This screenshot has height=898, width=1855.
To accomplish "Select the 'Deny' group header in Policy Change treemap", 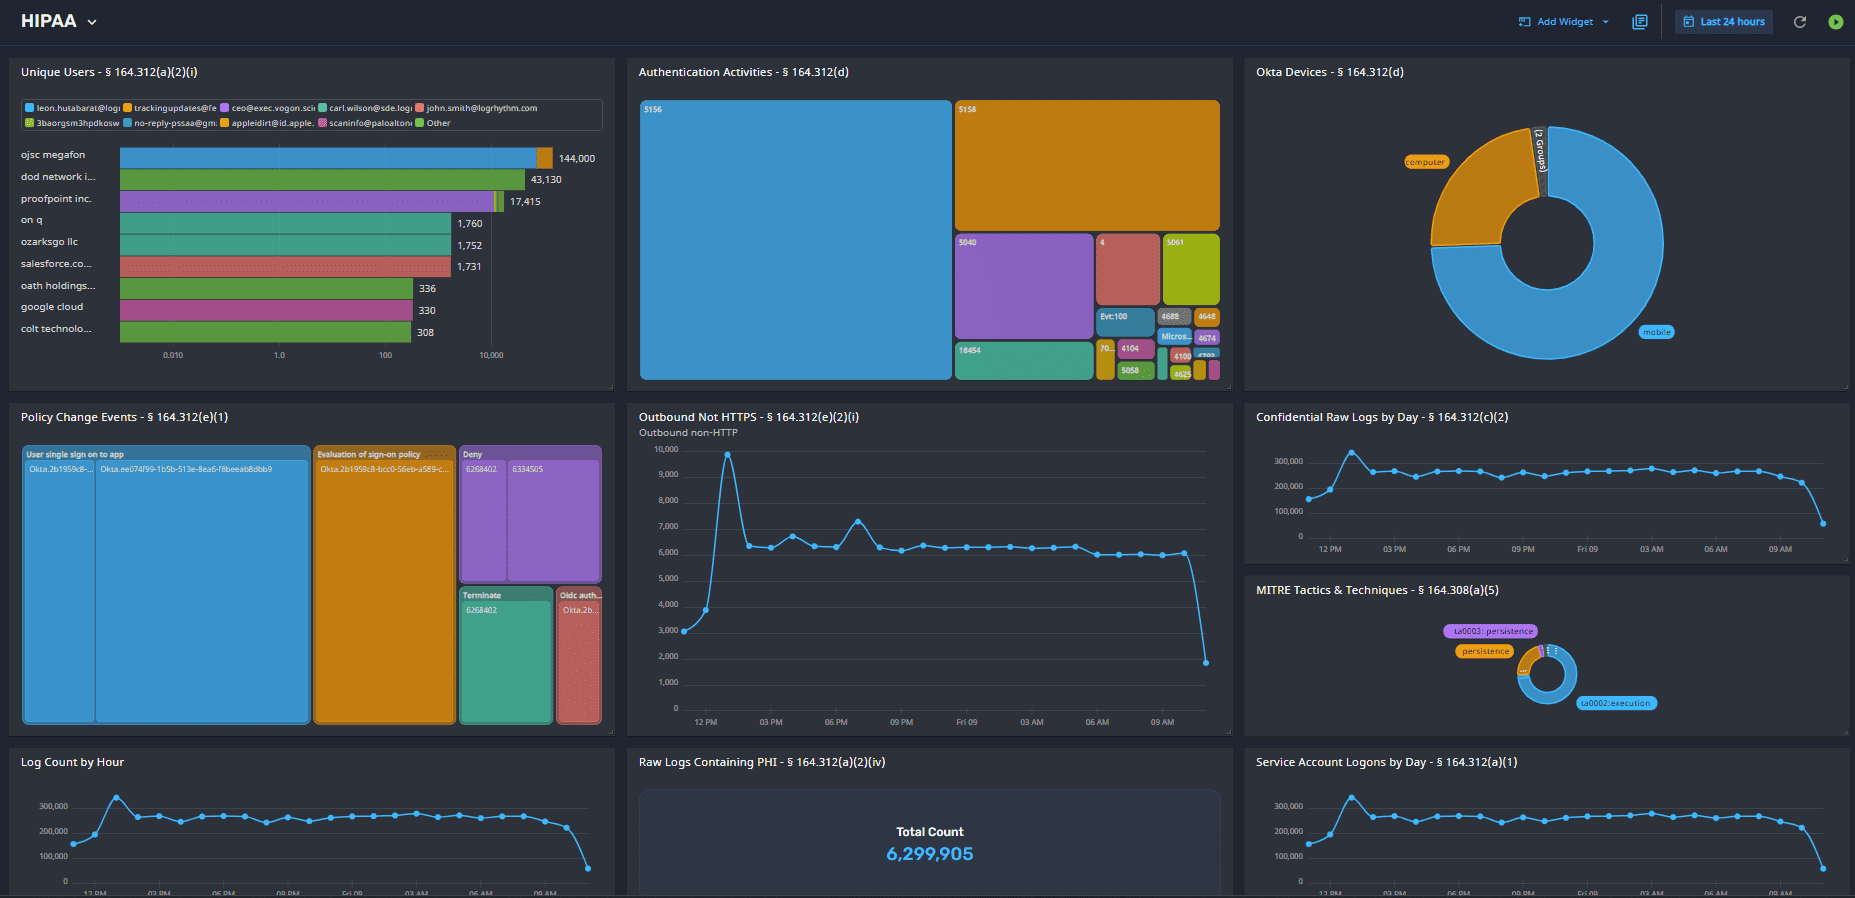I will [x=473, y=454].
